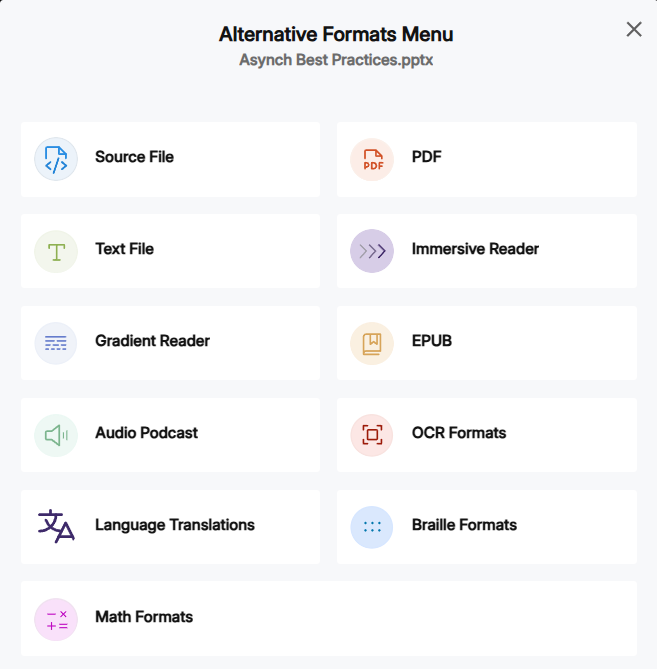Click the Math Formats symbols icon
The height and width of the screenshot is (669, 657).
click(x=56, y=619)
